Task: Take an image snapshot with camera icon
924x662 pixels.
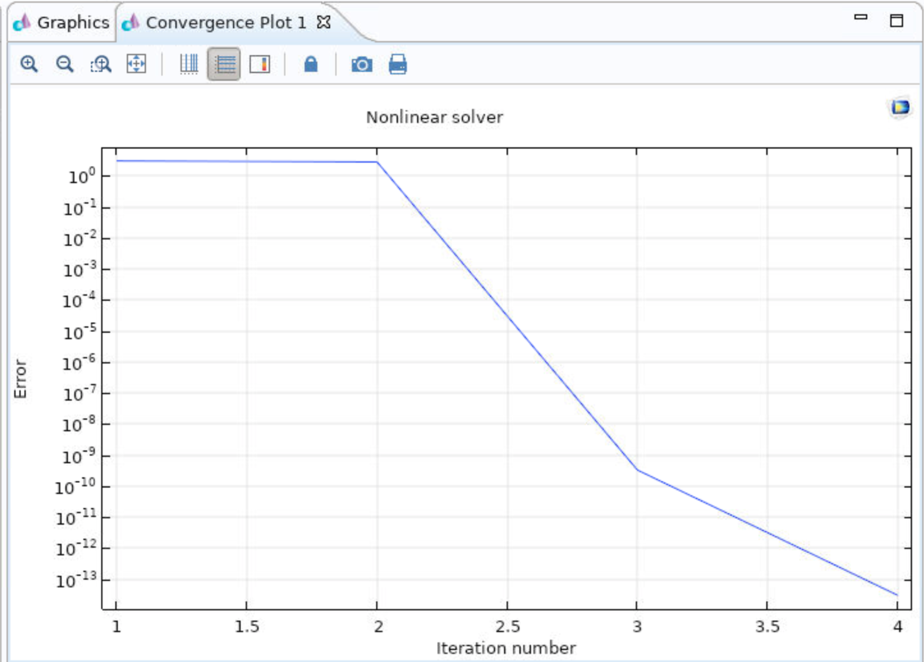Action: tap(361, 65)
